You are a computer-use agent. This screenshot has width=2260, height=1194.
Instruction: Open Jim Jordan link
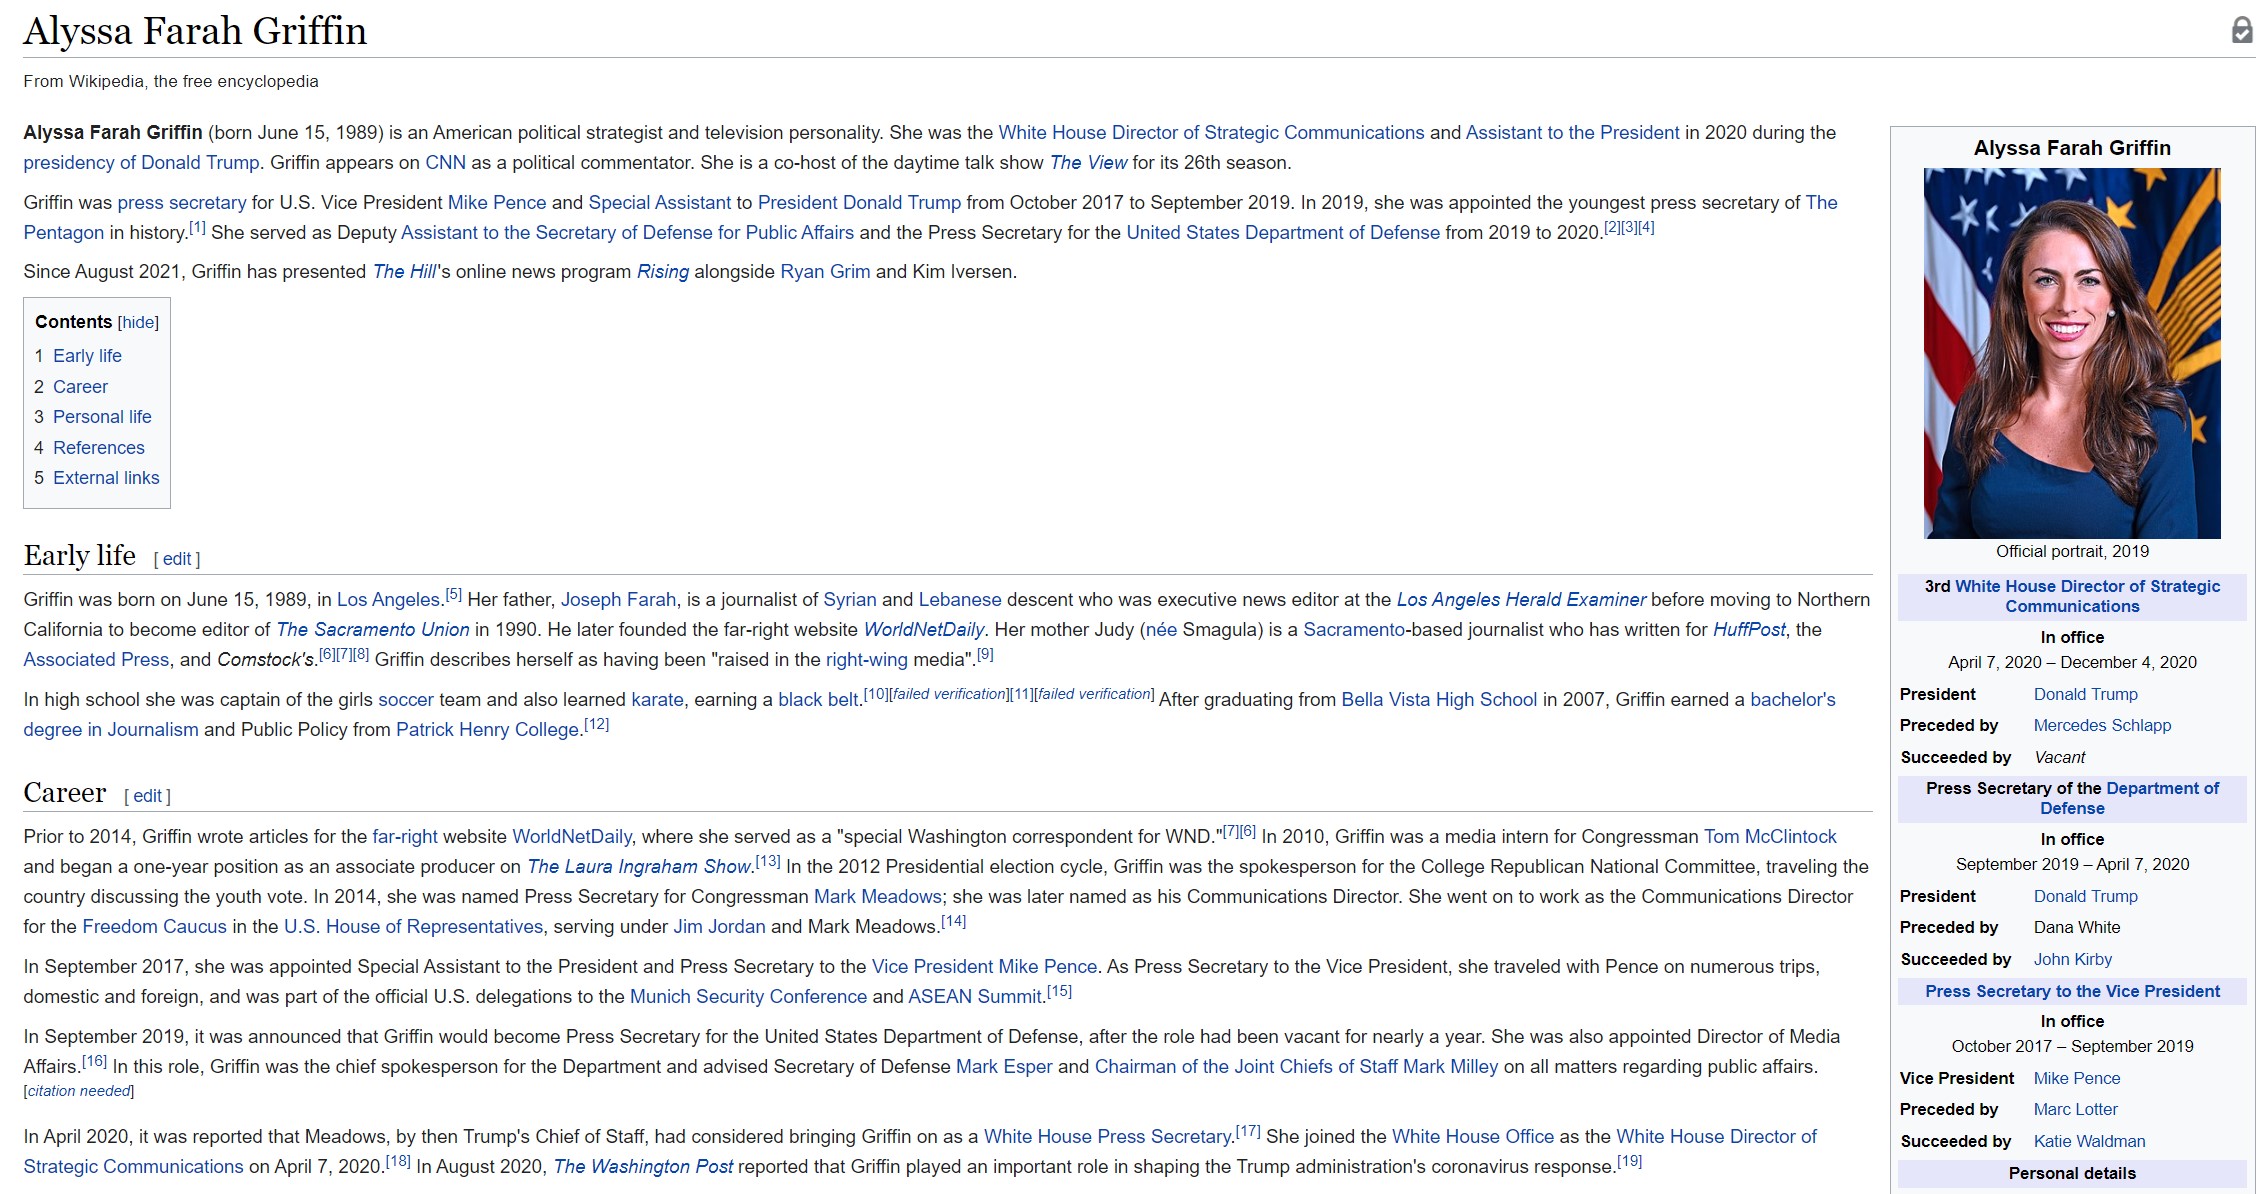(719, 927)
